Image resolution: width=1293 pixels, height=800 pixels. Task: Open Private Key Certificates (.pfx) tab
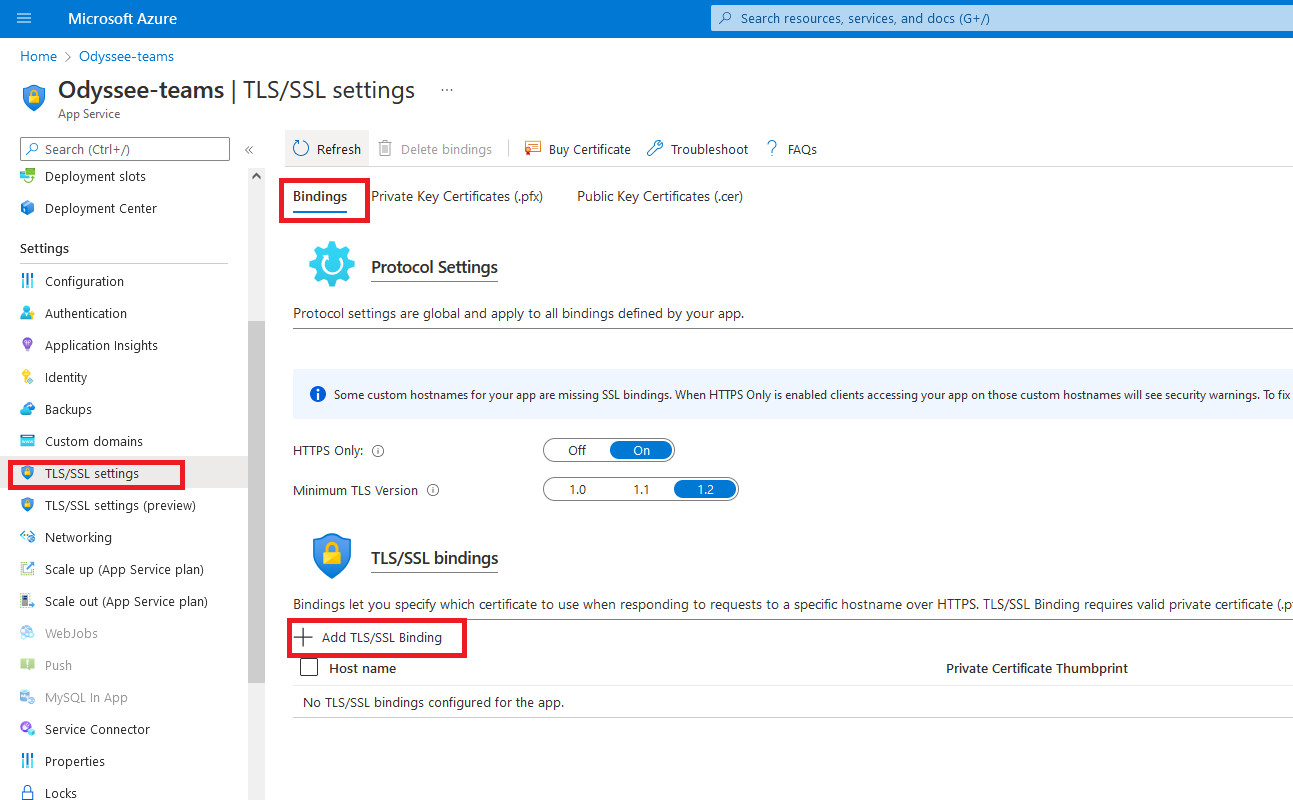point(457,197)
